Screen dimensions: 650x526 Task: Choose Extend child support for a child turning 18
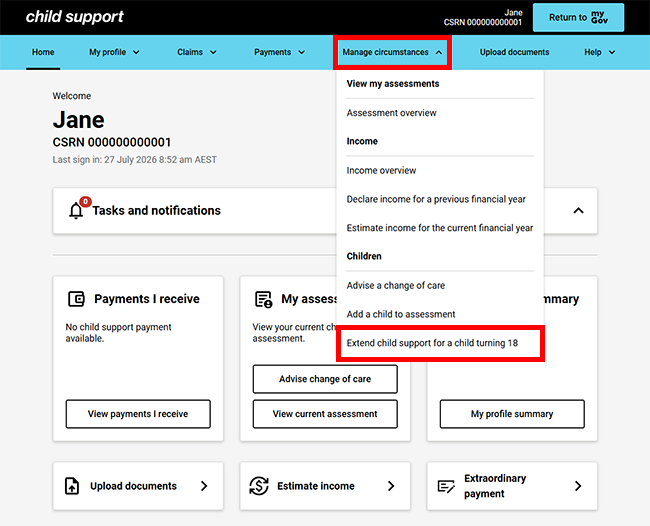[x=432, y=343]
